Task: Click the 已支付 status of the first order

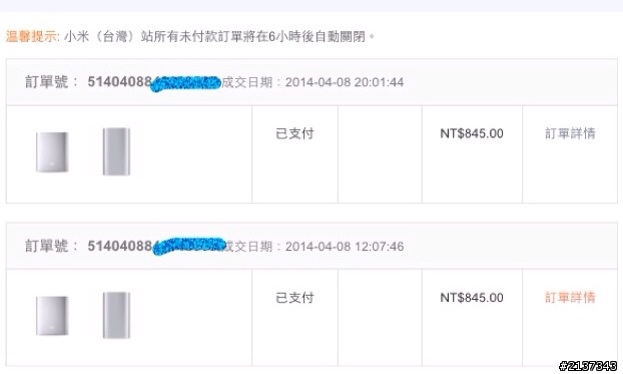Action: tap(295, 134)
